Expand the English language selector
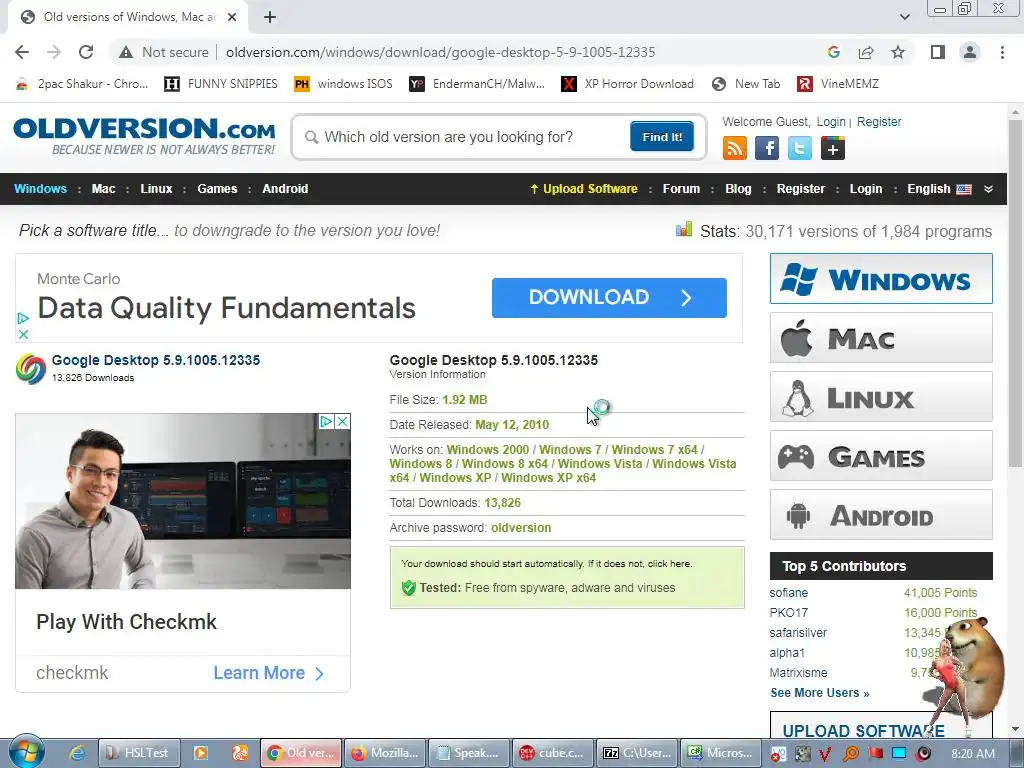Screen dimensions: 1024x768 (x=938, y=189)
